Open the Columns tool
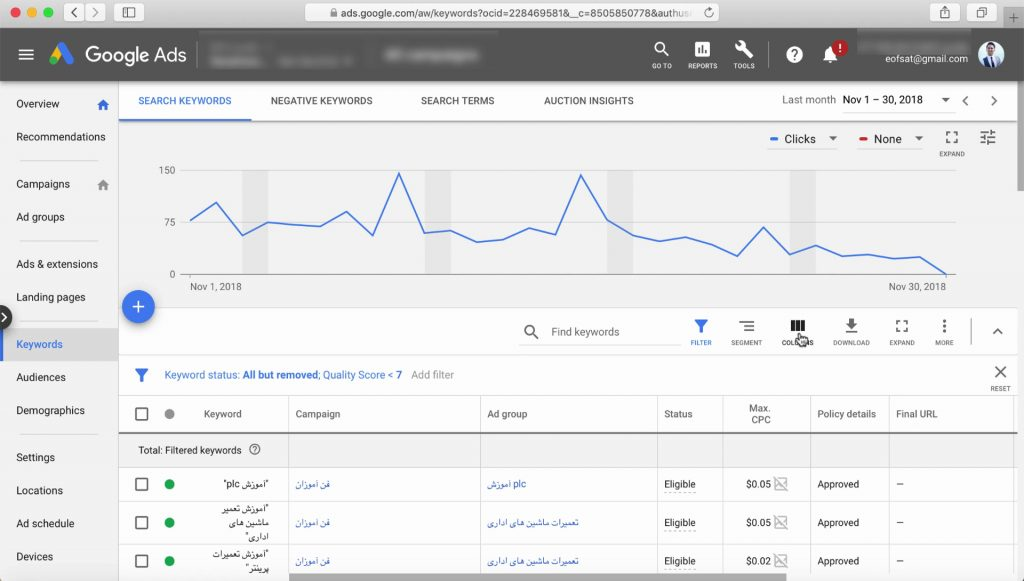Viewport: 1024px width, 581px height. click(x=797, y=332)
